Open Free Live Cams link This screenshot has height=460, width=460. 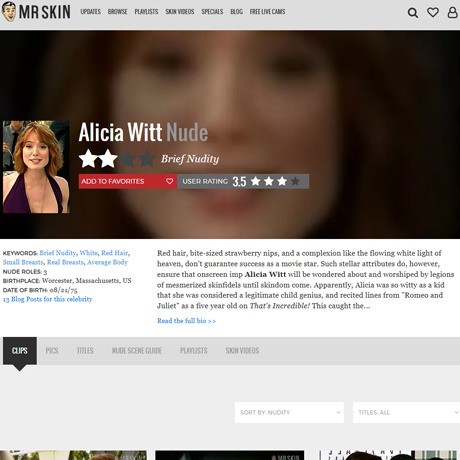(x=267, y=12)
